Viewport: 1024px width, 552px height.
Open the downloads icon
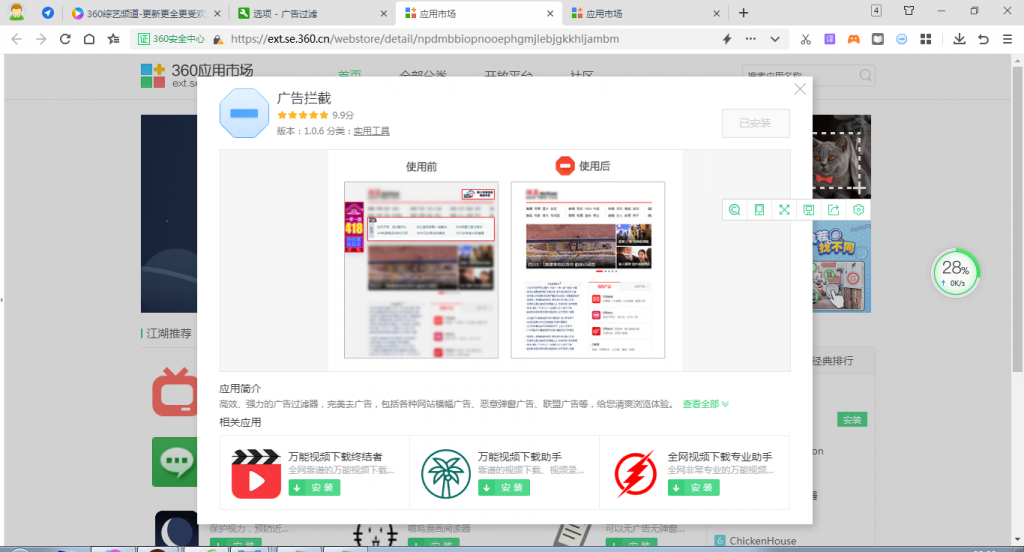click(x=959, y=39)
